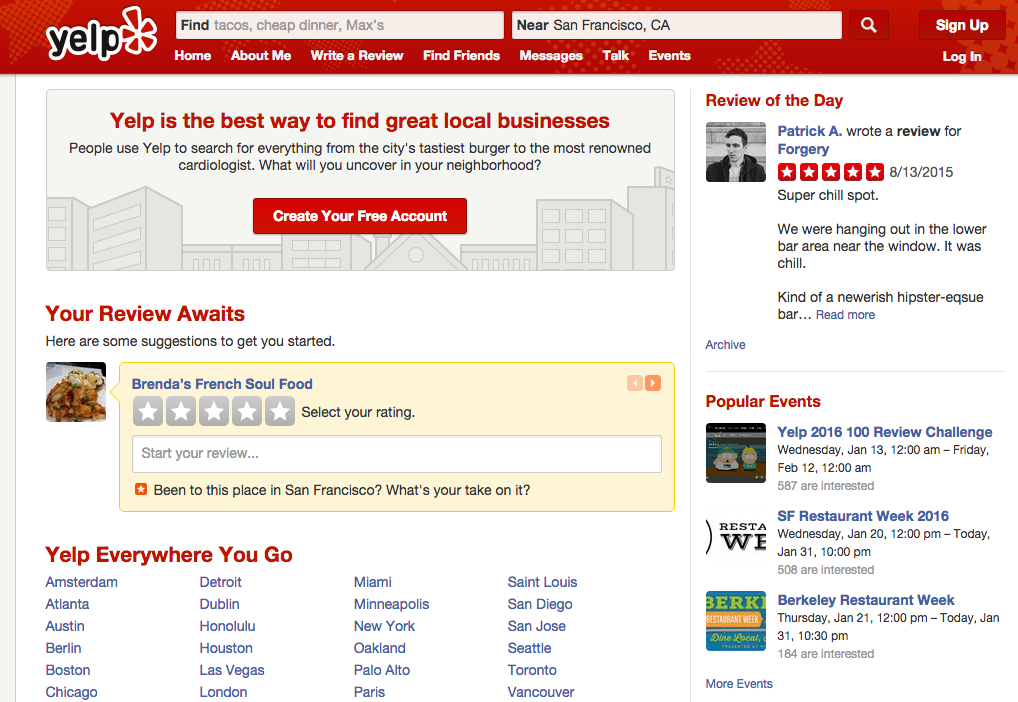Open the Talk navigation item
Viewport: 1018px width, 702px height.
point(616,56)
